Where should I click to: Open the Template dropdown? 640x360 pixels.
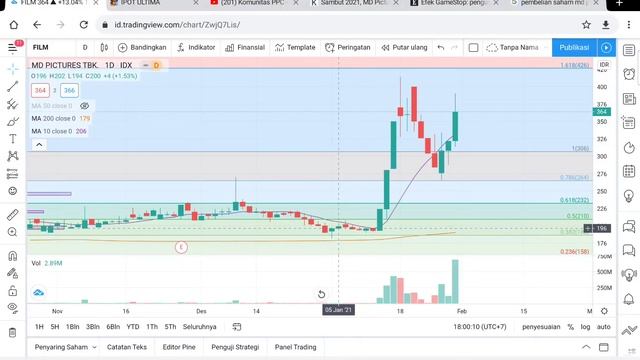[x=295, y=48]
